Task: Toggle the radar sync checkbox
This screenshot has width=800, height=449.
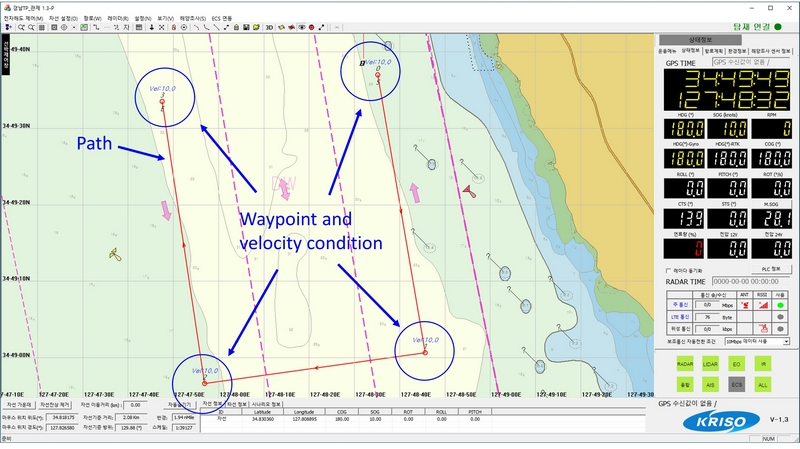Action: click(x=668, y=270)
